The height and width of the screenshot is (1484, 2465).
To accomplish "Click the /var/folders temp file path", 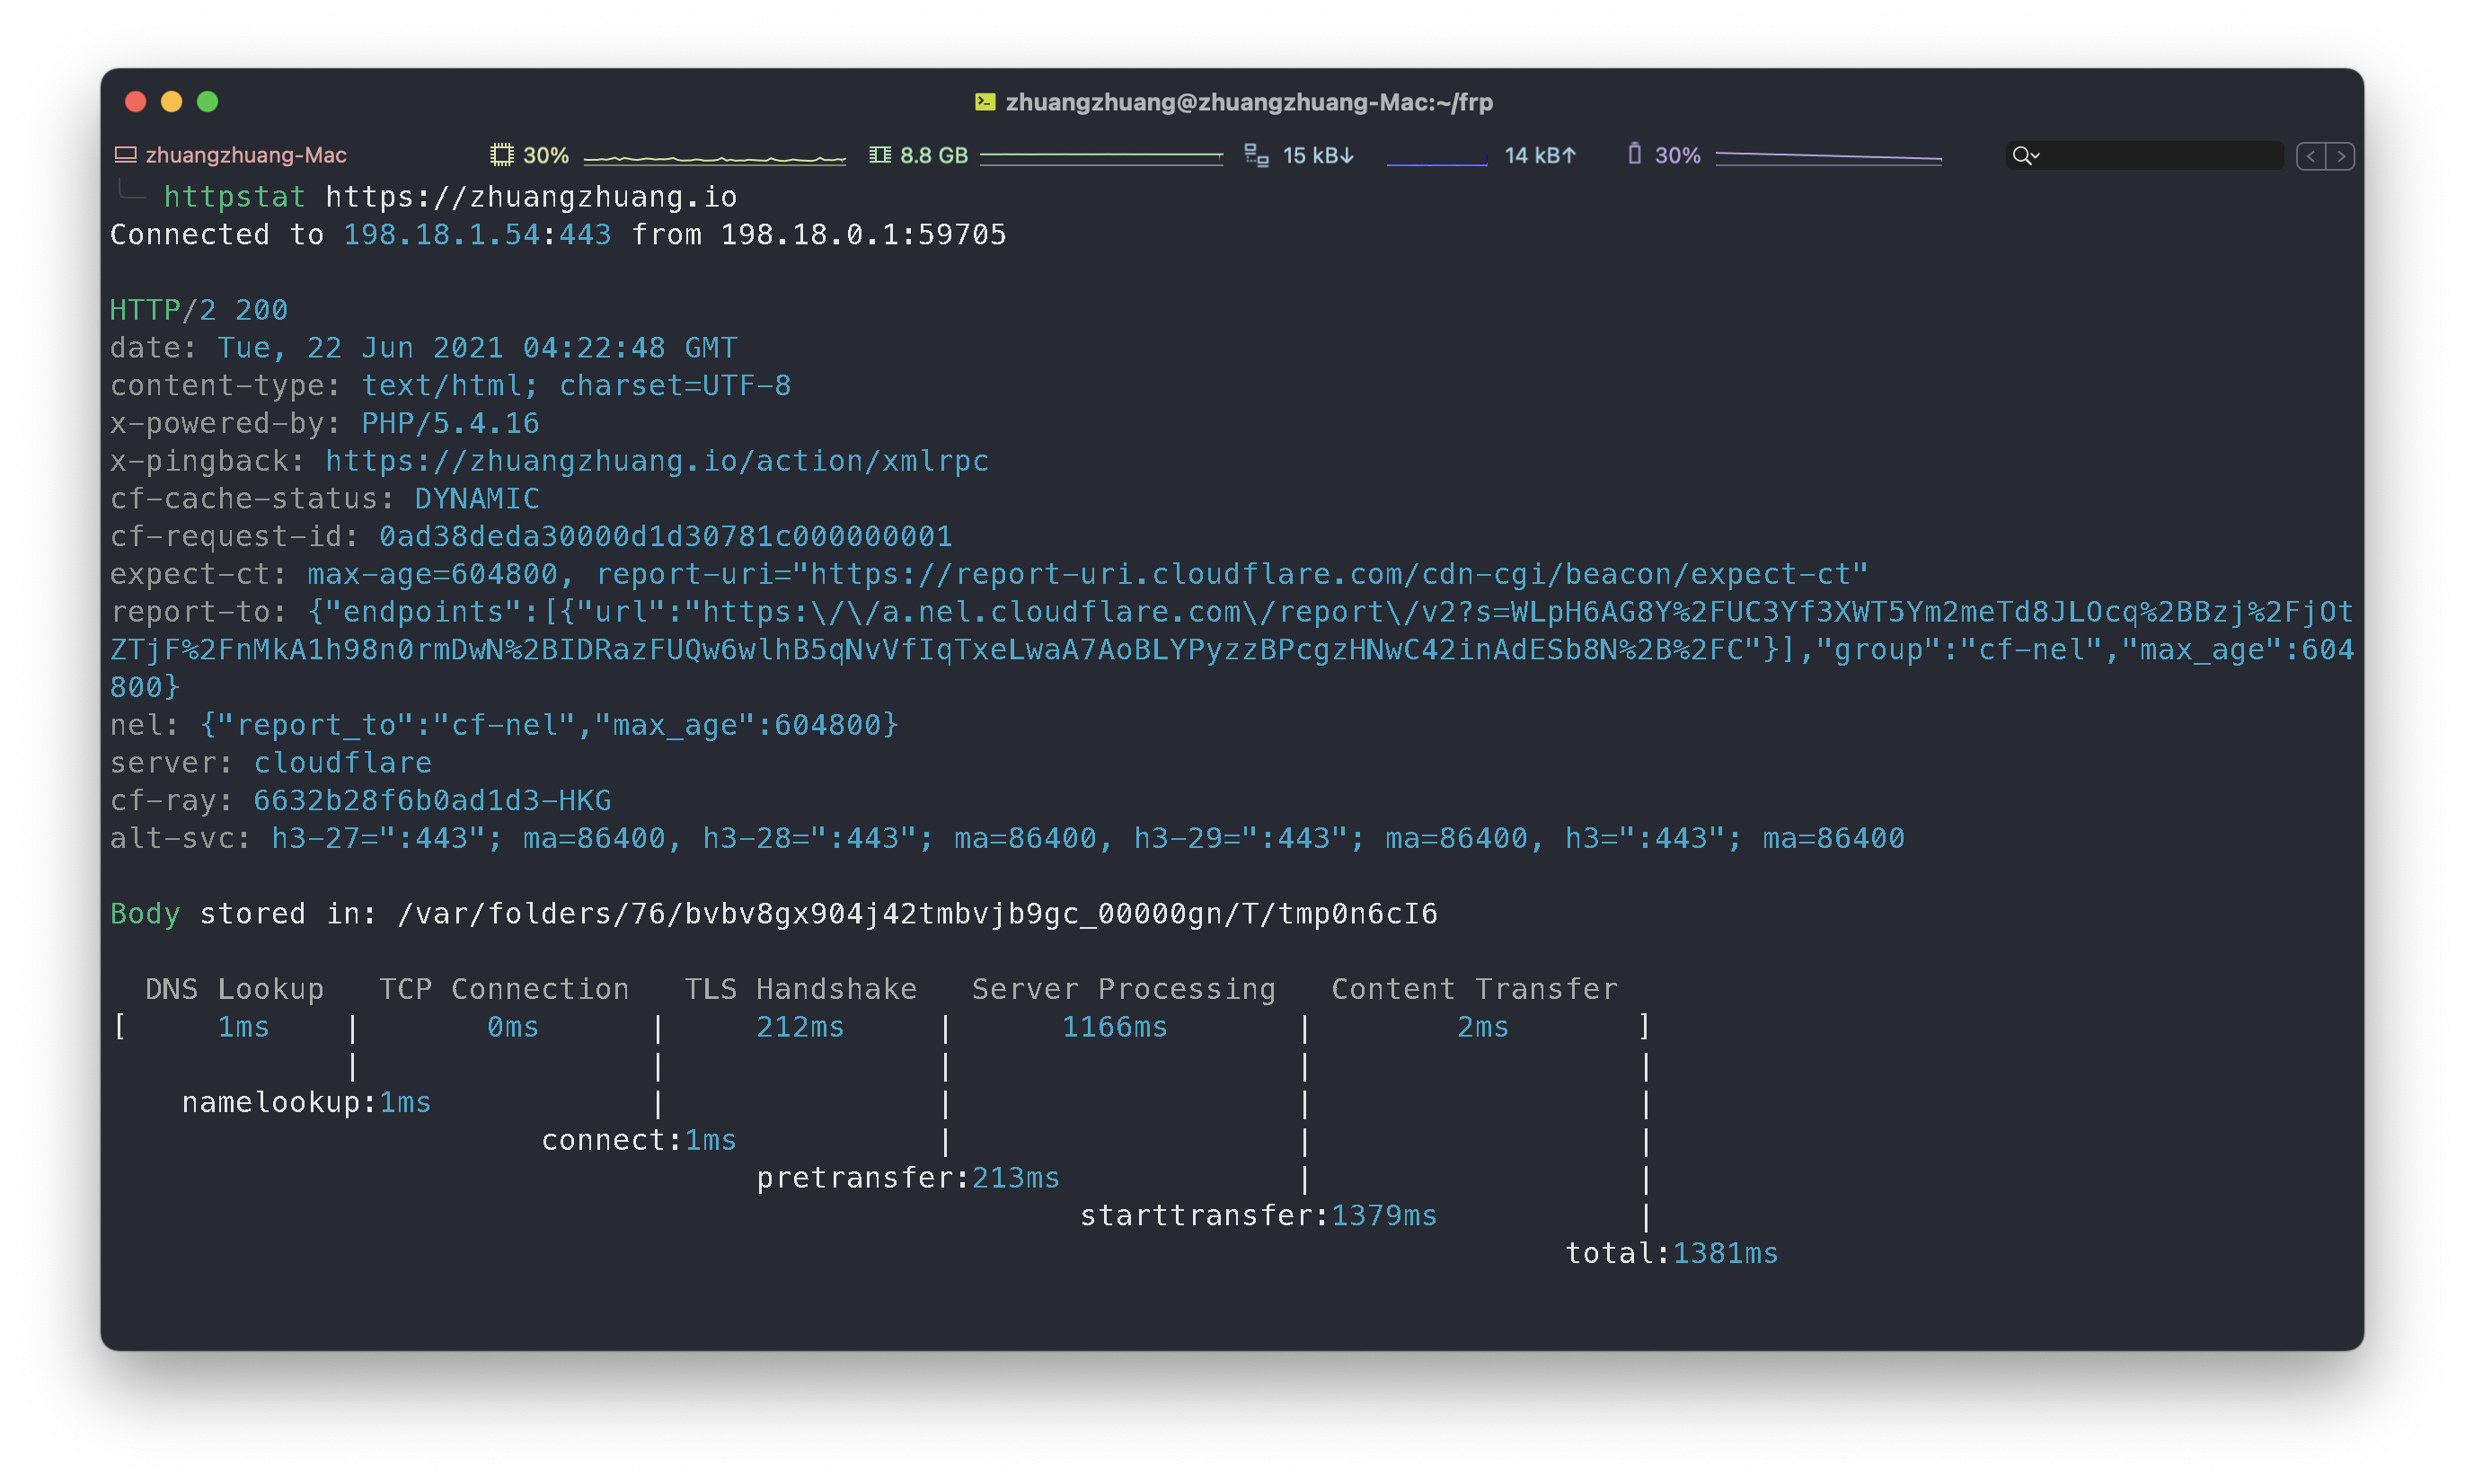I will point(917,914).
